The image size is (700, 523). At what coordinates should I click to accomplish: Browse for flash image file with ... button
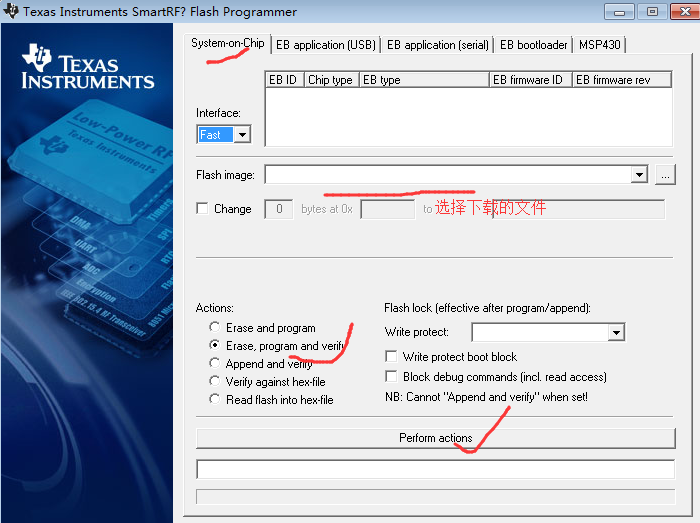coord(665,174)
